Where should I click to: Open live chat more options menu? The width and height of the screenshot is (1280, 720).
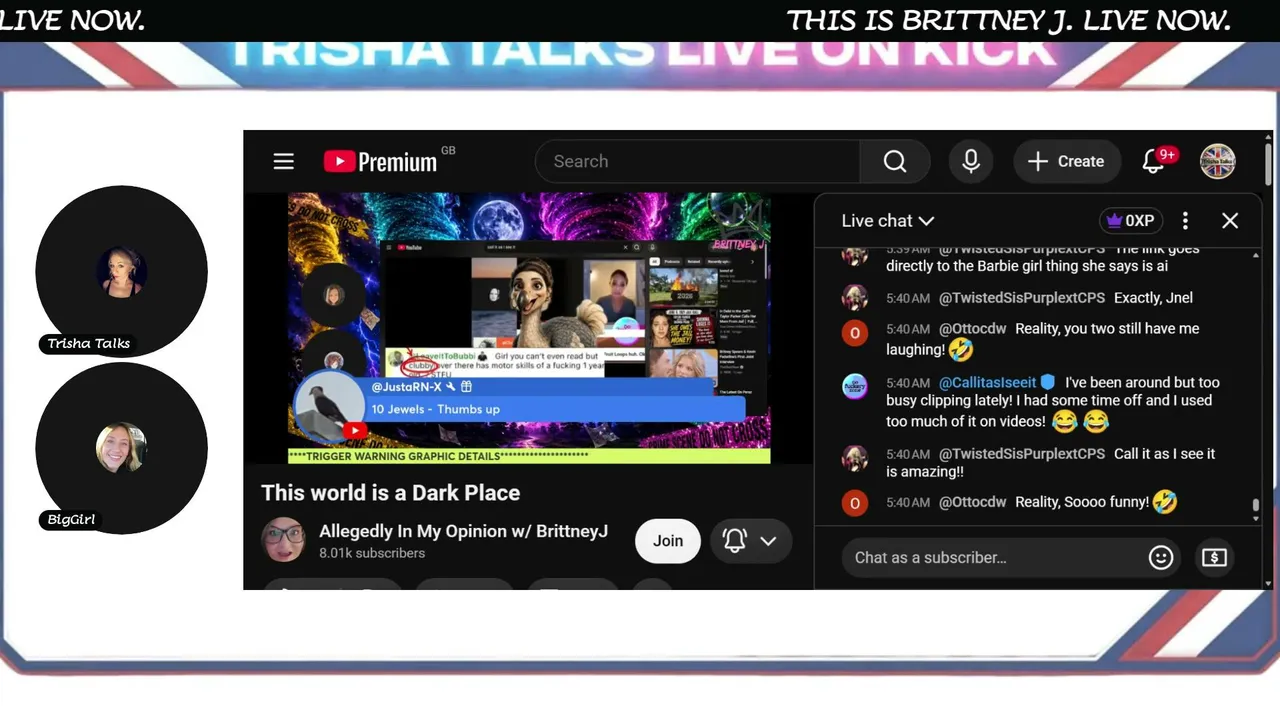click(1185, 221)
